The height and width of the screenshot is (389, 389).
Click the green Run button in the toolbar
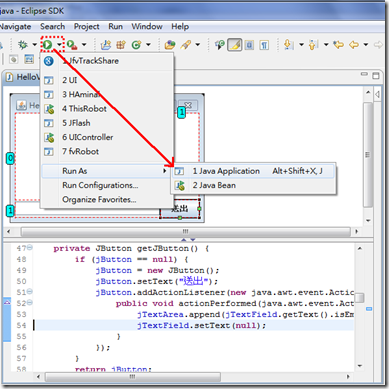pyautogui.click(x=48, y=44)
